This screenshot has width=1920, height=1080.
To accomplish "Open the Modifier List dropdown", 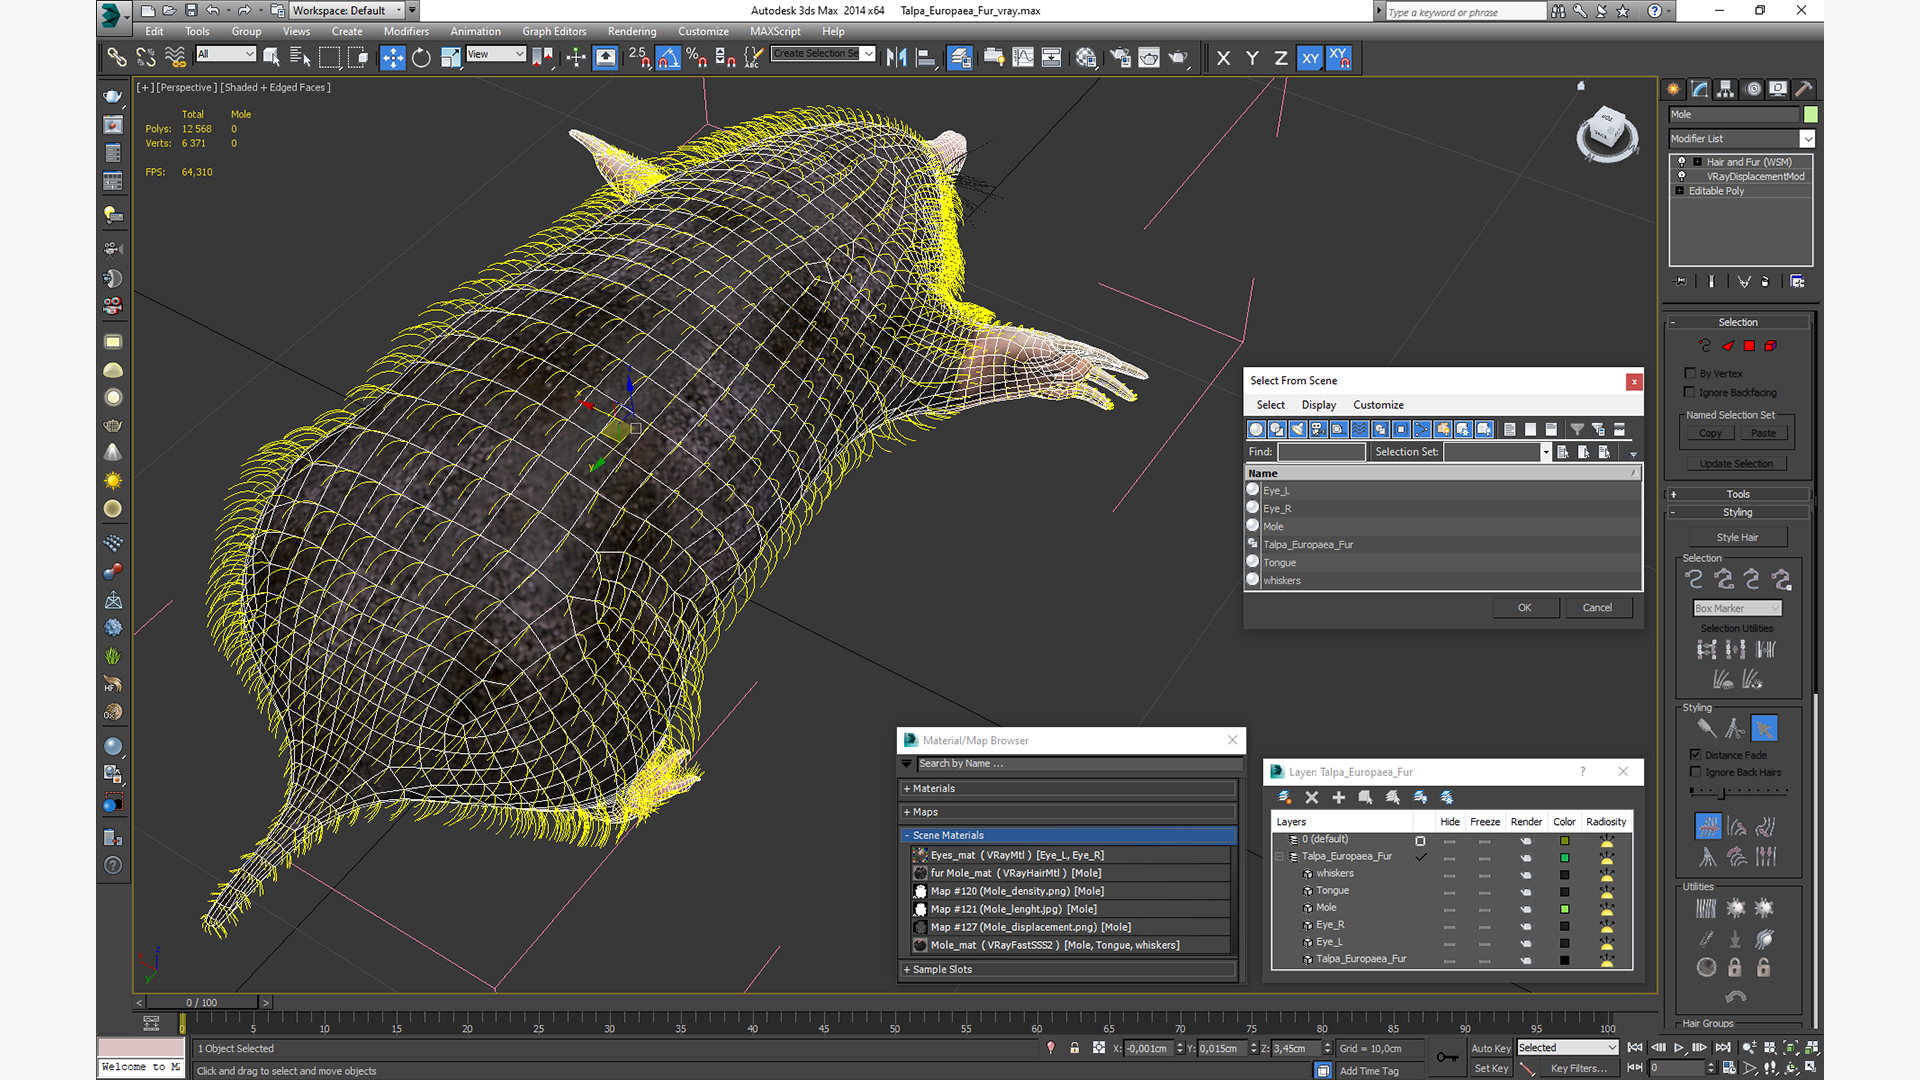I will coord(1741,139).
